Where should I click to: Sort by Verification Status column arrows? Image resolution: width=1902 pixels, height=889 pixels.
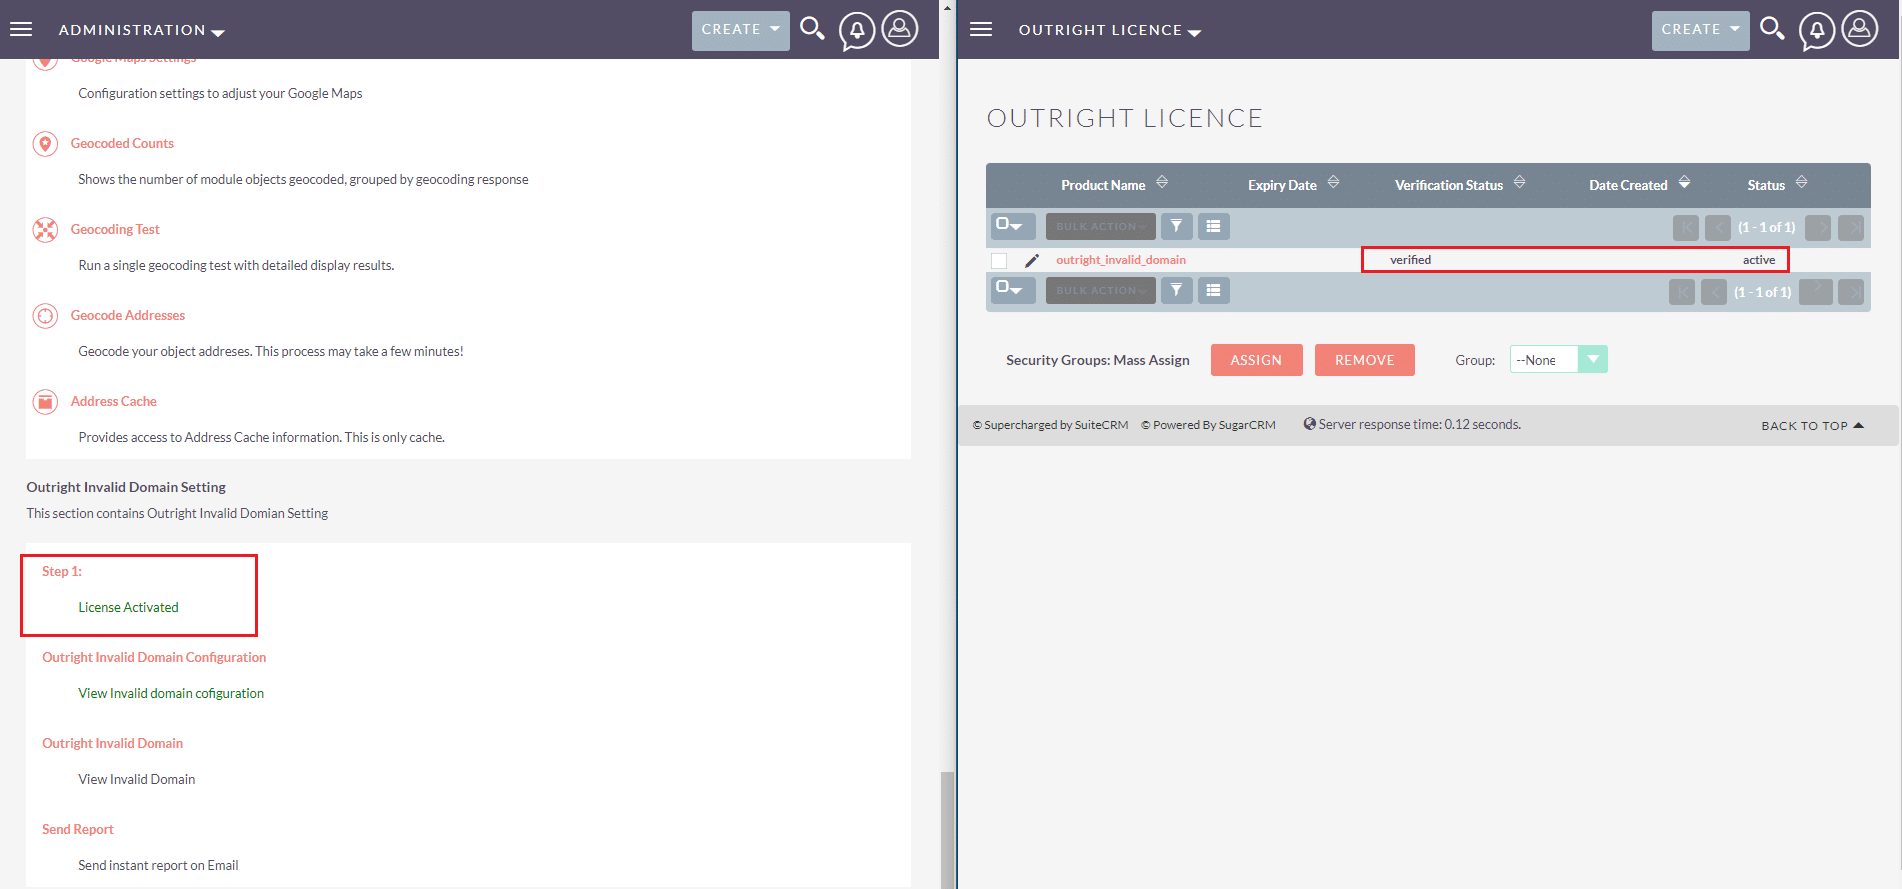pyautogui.click(x=1519, y=182)
